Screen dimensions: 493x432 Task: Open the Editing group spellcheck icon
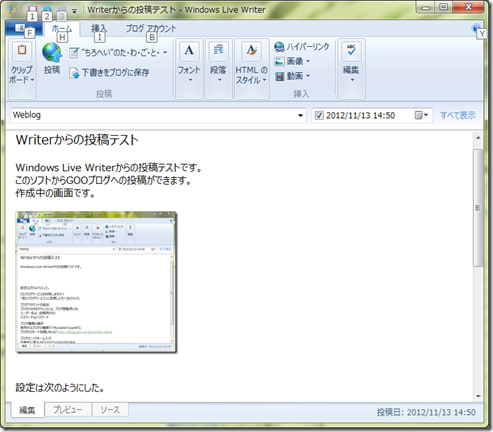pyautogui.click(x=351, y=51)
